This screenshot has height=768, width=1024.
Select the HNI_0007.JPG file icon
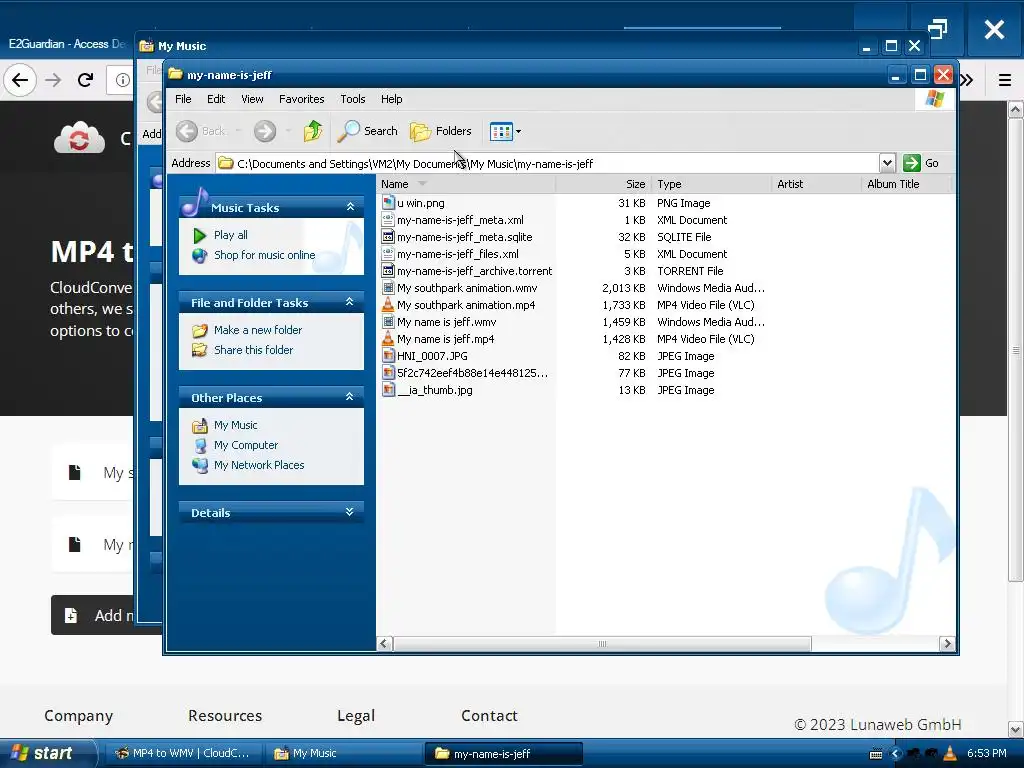[x=388, y=356]
